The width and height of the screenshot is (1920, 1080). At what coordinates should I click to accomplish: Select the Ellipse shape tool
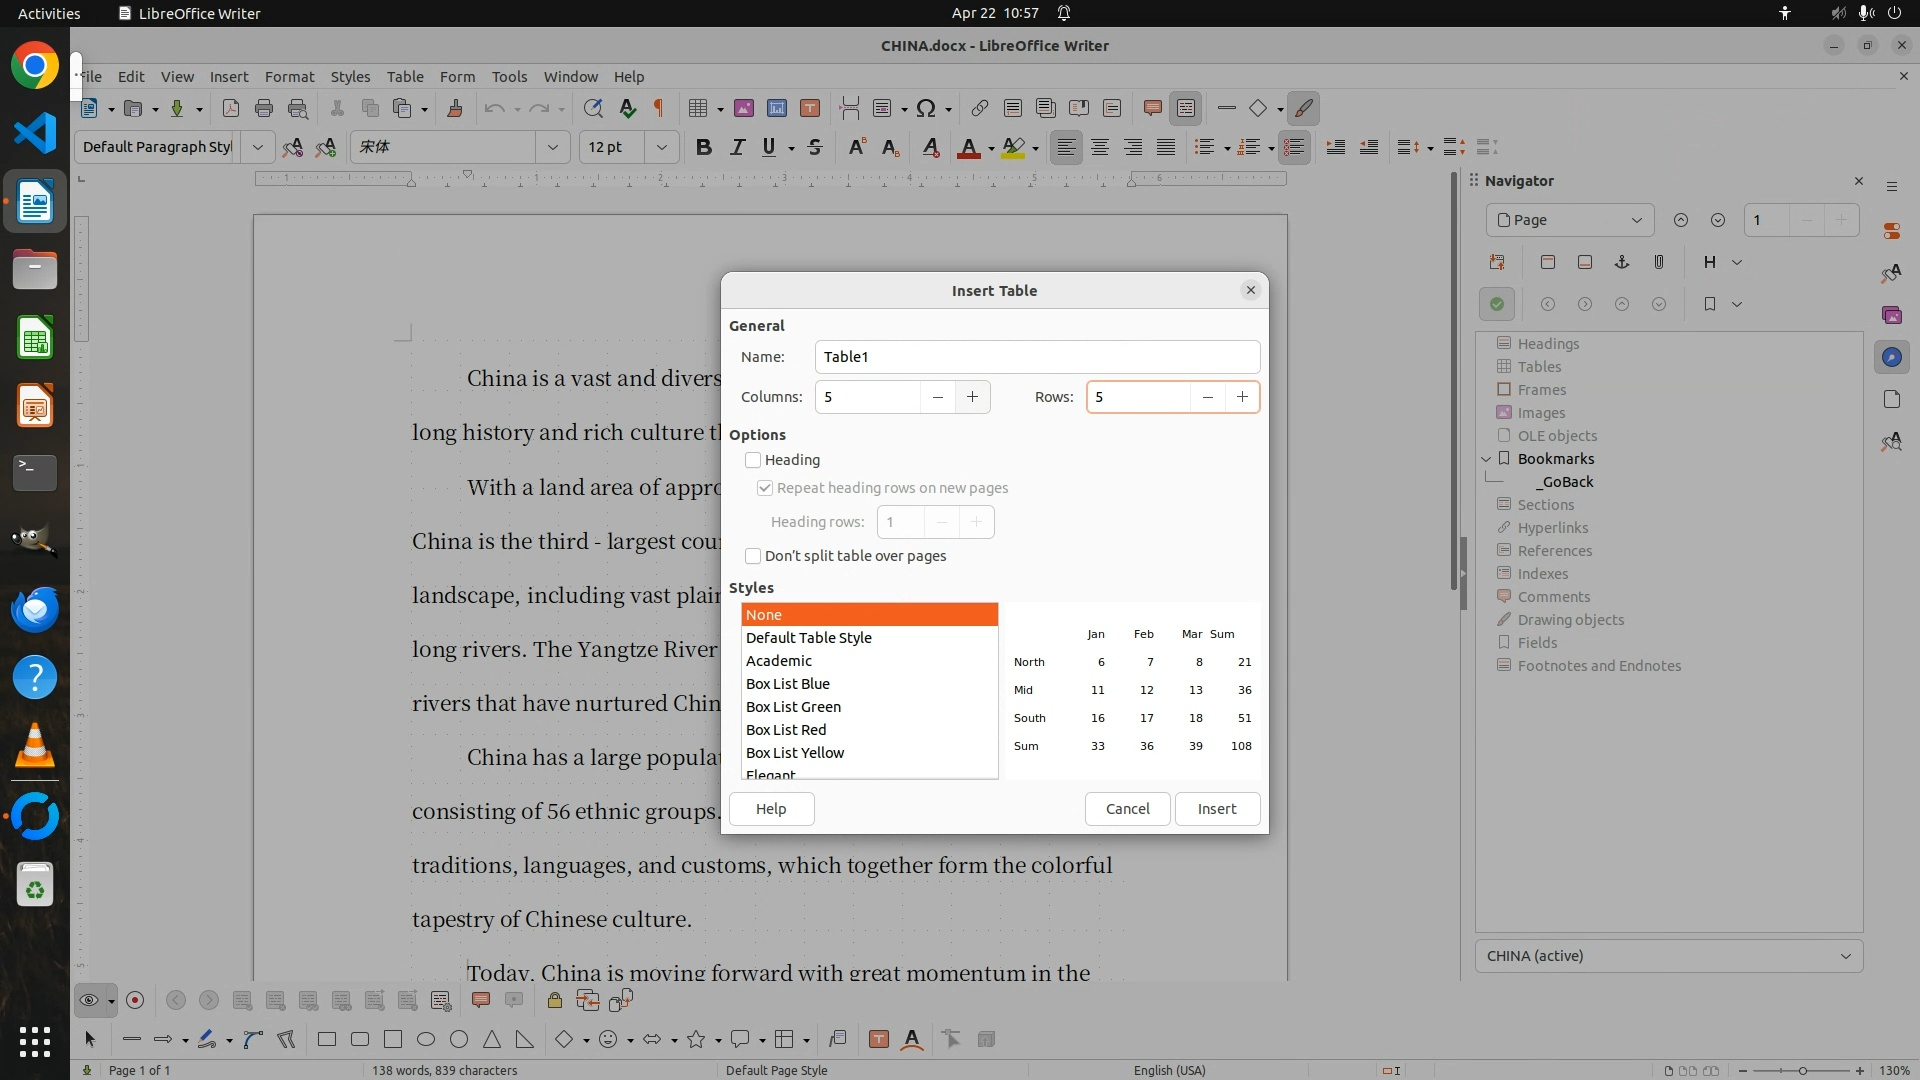(426, 1039)
